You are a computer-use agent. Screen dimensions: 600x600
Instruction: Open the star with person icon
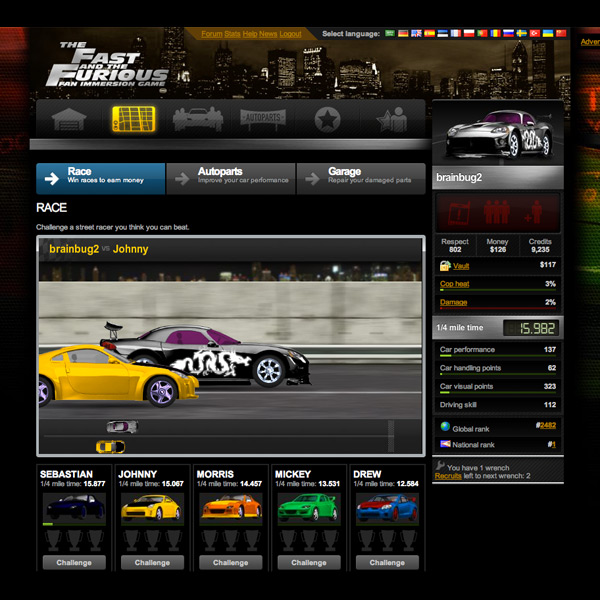392,119
